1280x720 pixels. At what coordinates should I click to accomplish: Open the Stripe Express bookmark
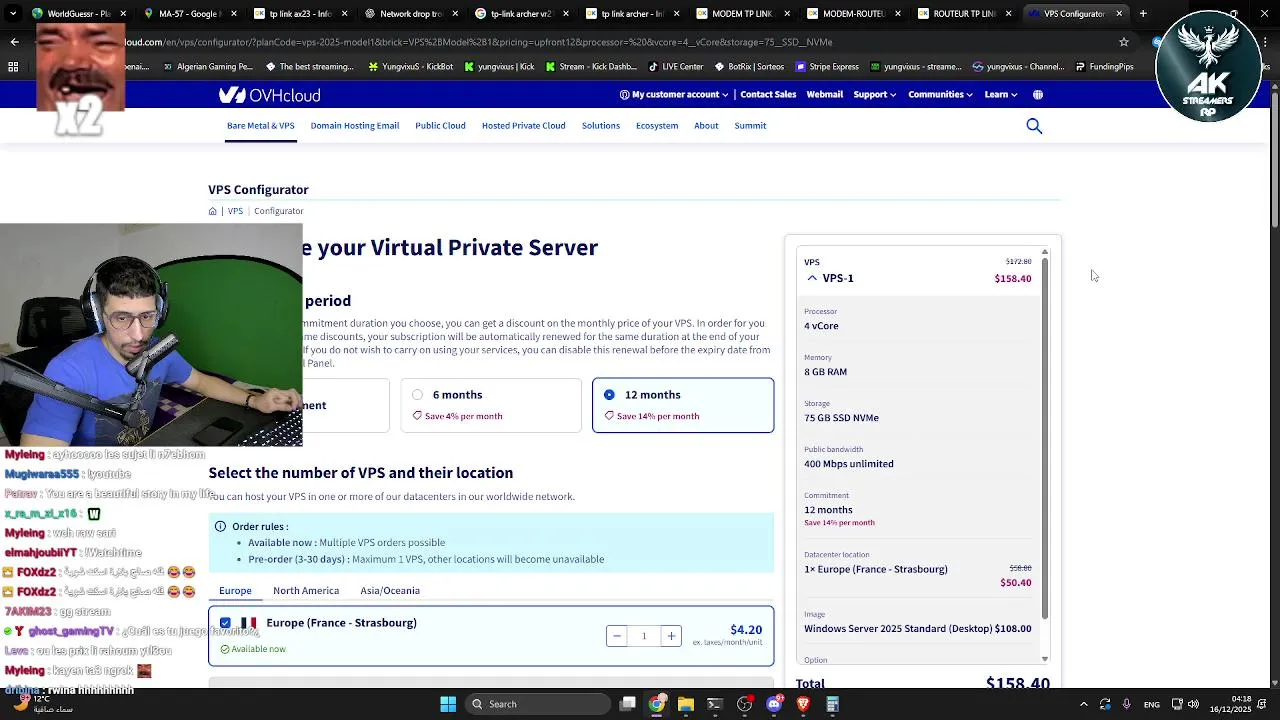[827, 67]
